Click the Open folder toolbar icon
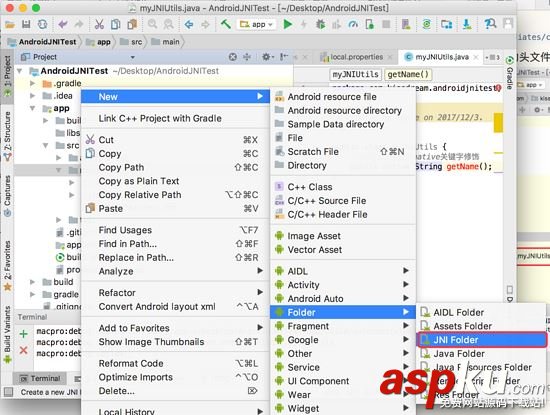The height and width of the screenshot is (415, 550). [x=9, y=24]
